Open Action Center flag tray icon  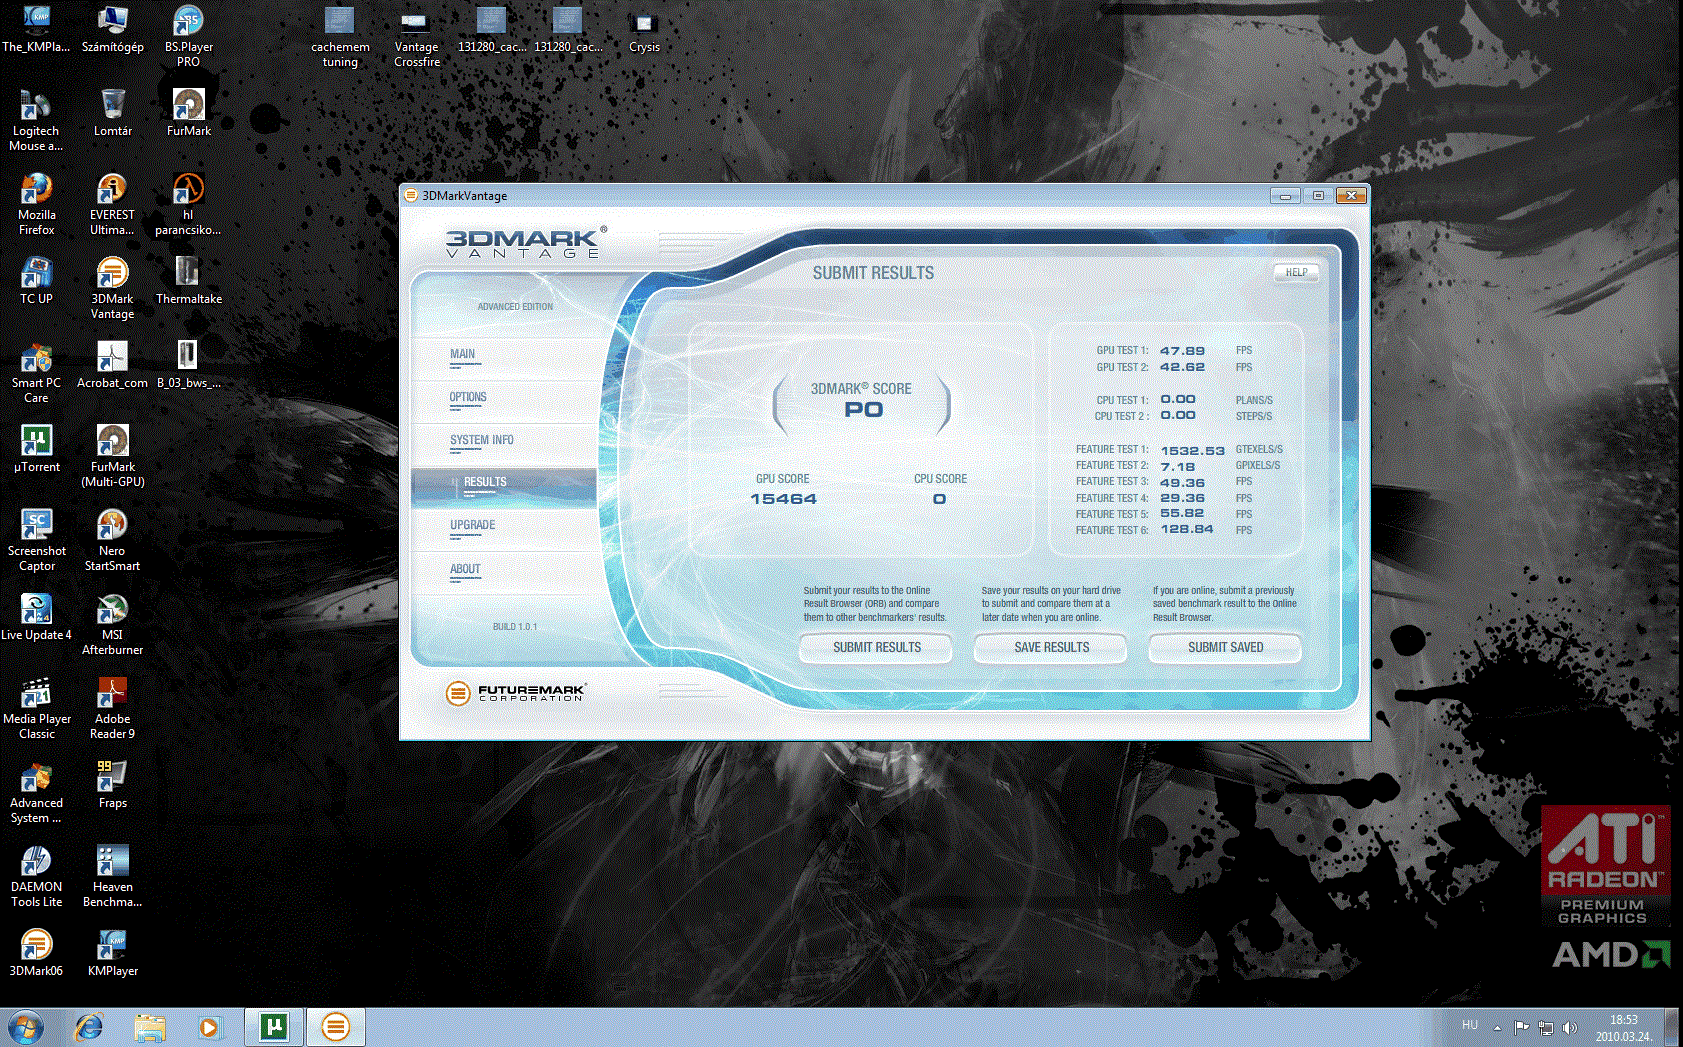[1521, 1028]
